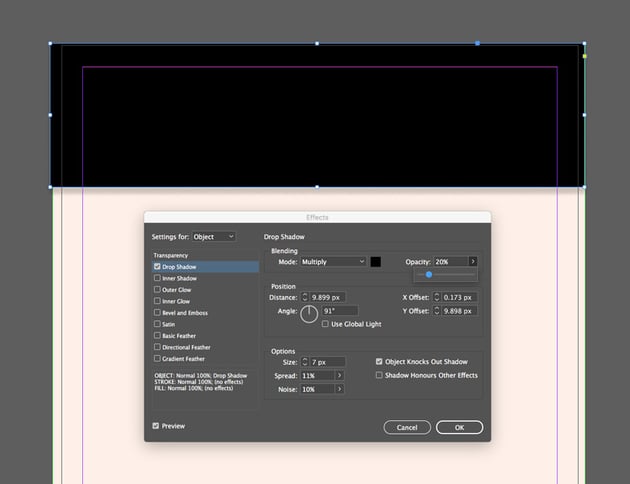Expand the Spread slider arrow
Screen dimensions: 630x484
coord(340,376)
